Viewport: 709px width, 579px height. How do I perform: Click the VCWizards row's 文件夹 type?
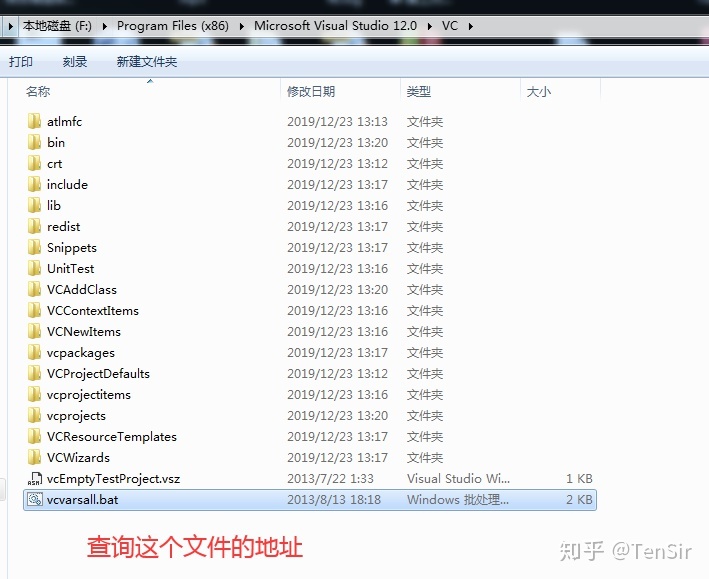(425, 457)
